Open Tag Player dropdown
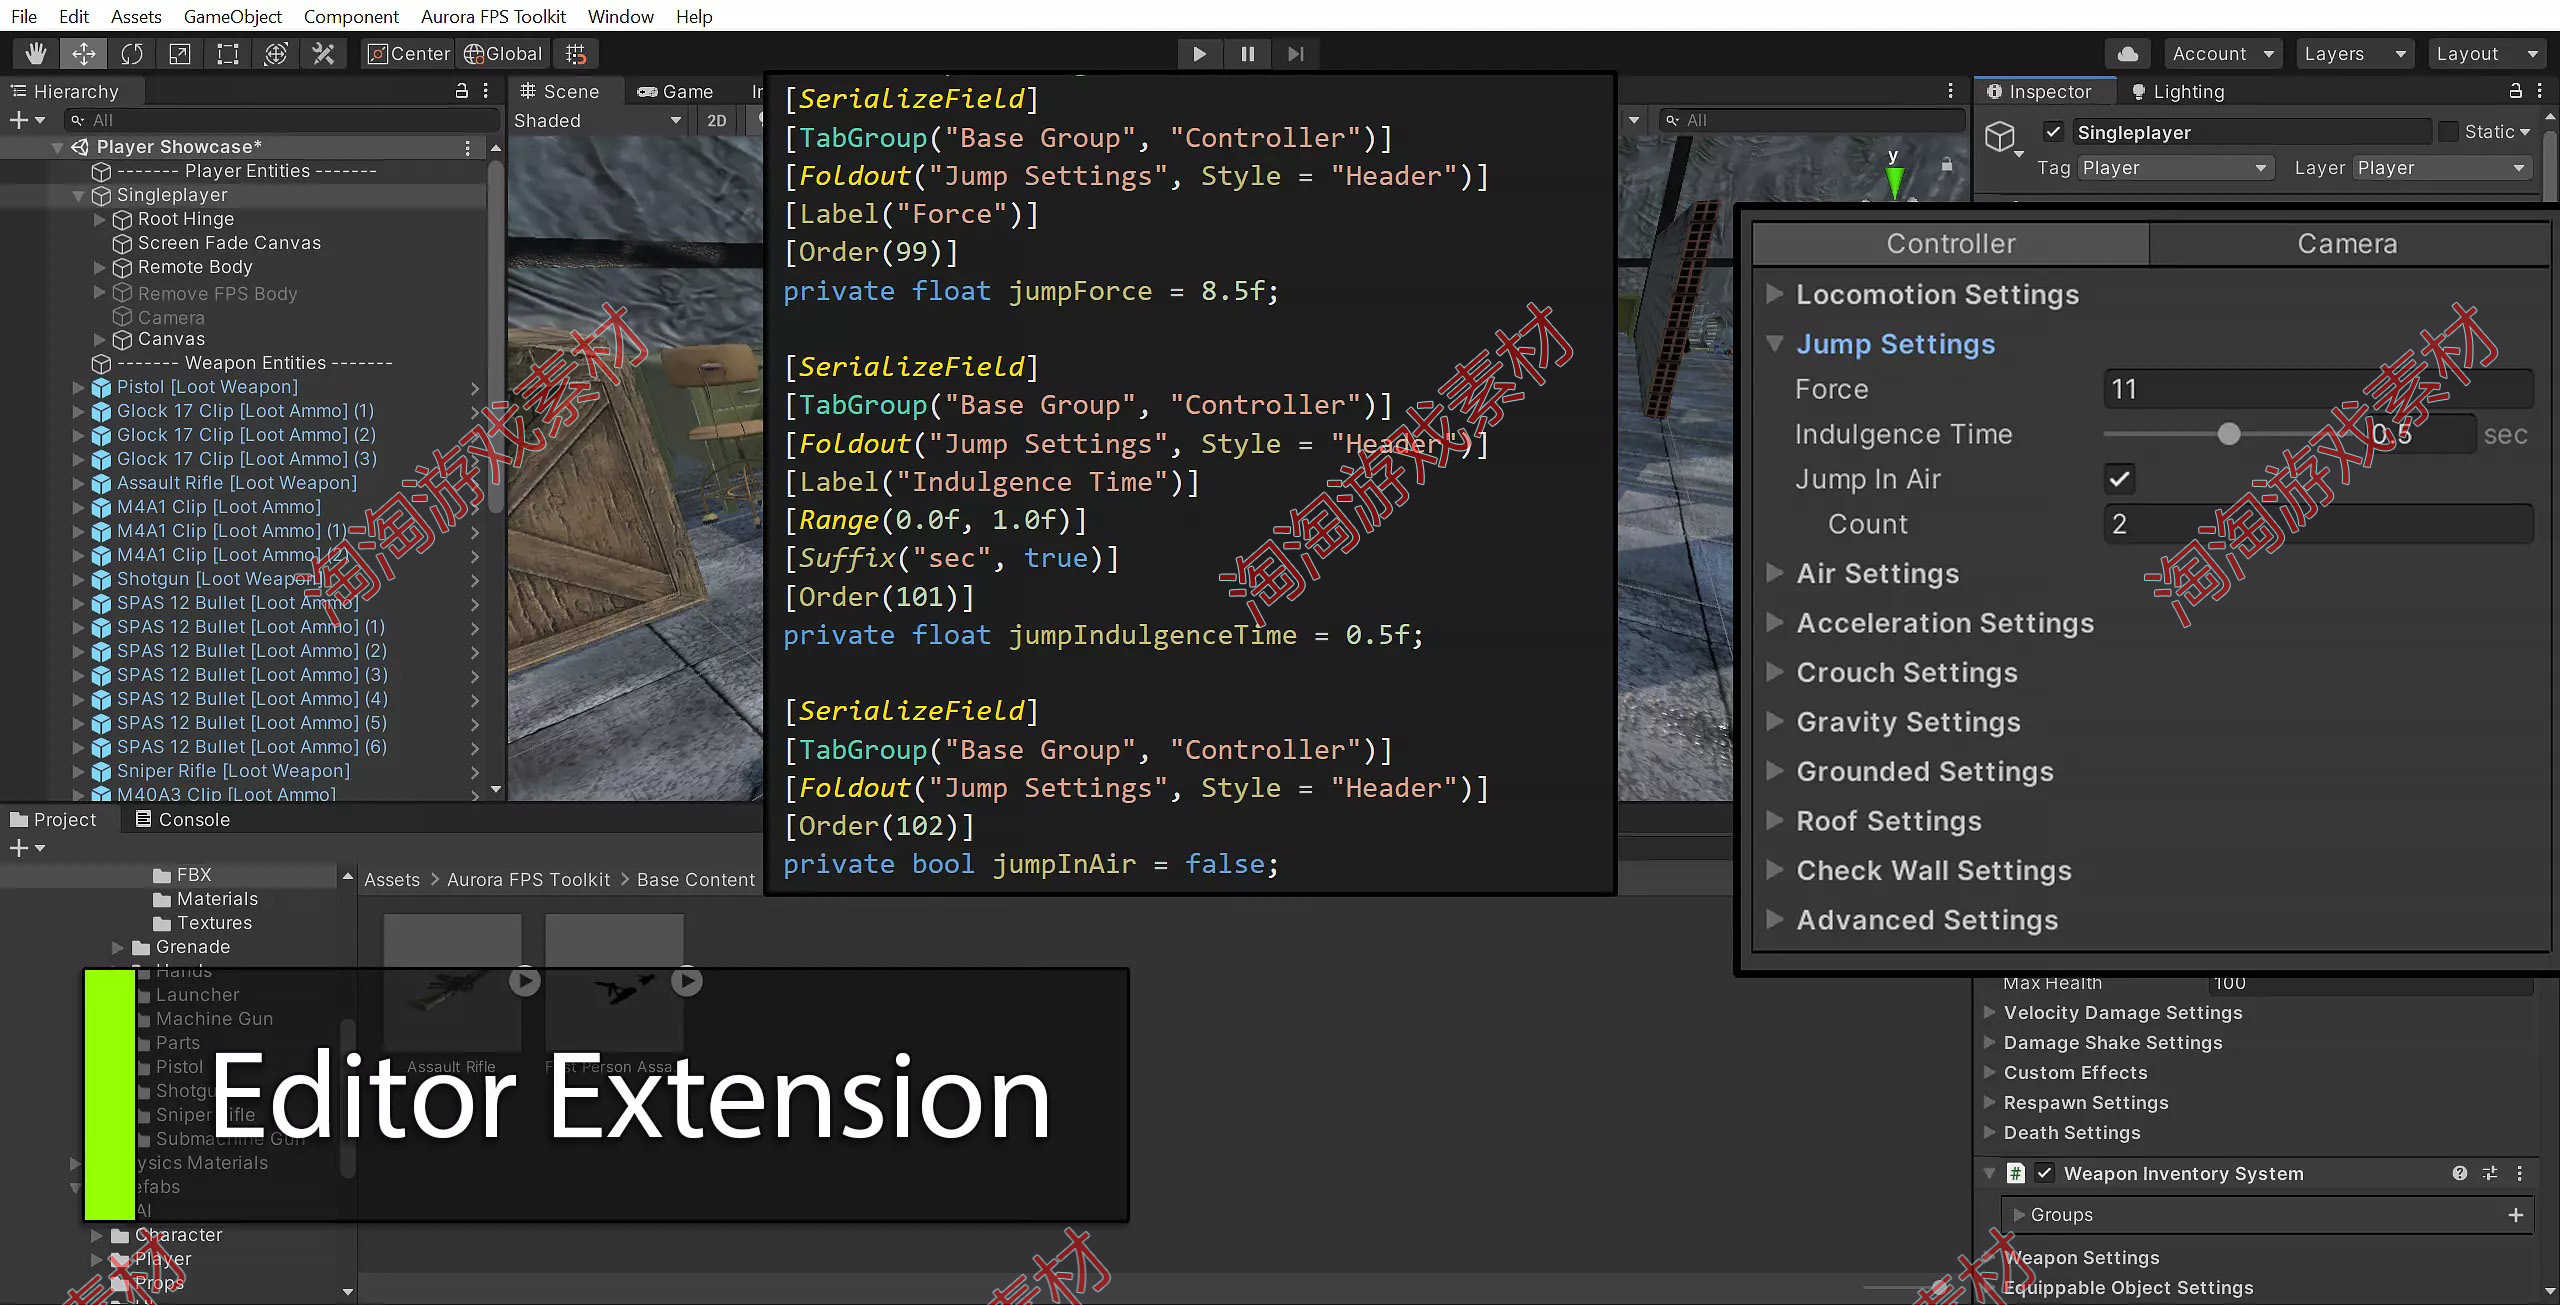 [2175, 168]
